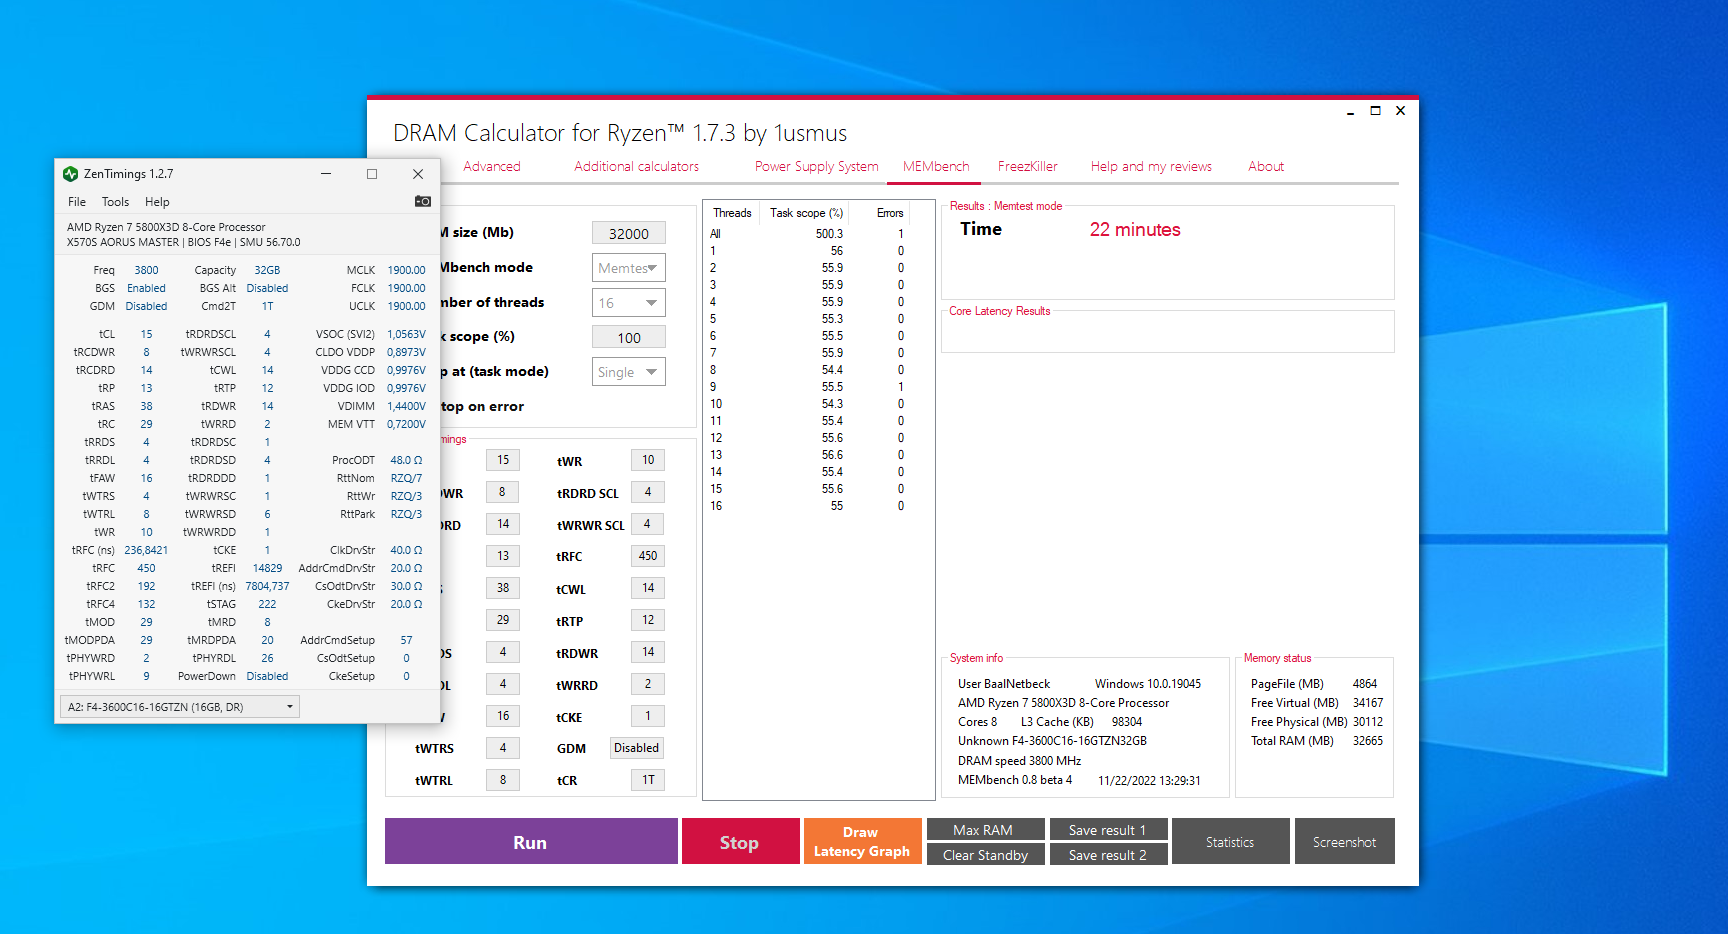Click the 22 minutes time result
Image resolution: width=1728 pixels, height=934 pixels.
click(x=1135, y=230)
